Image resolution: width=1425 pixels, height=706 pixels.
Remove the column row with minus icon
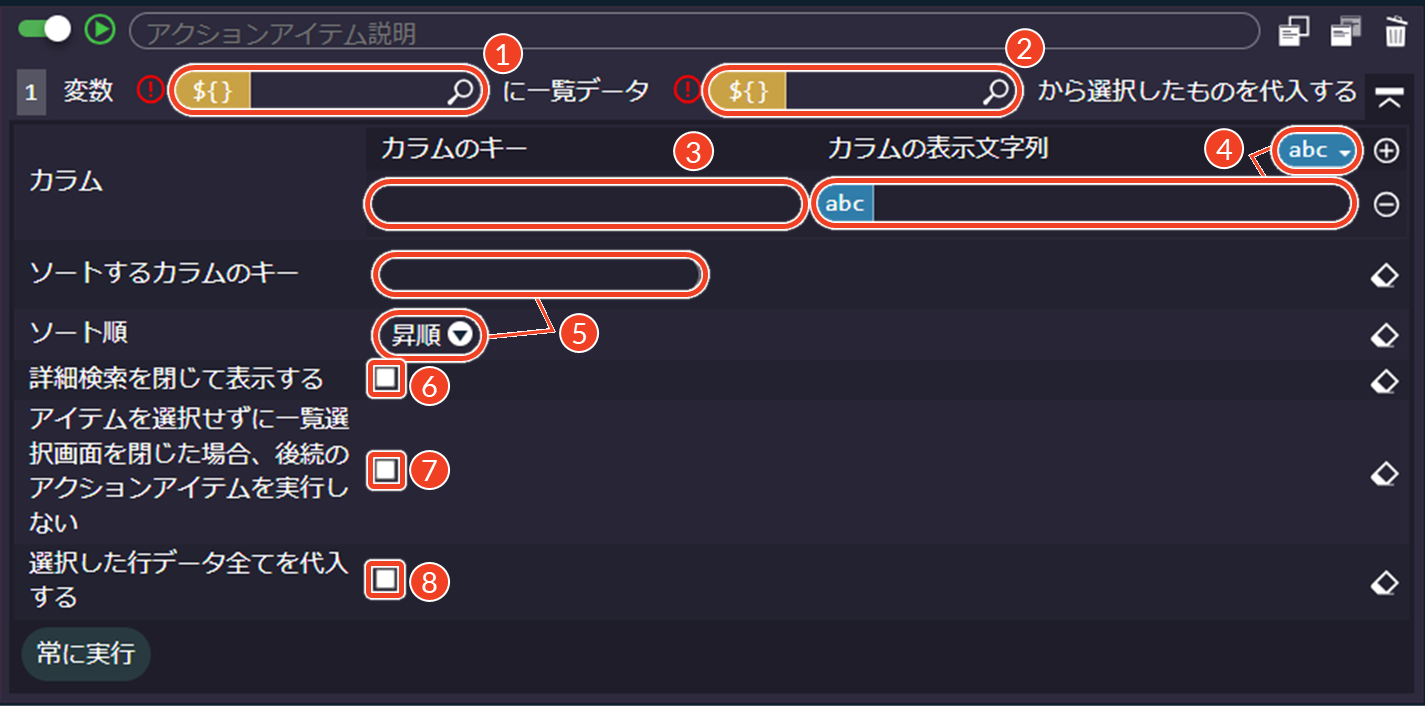click(1386, 205)
